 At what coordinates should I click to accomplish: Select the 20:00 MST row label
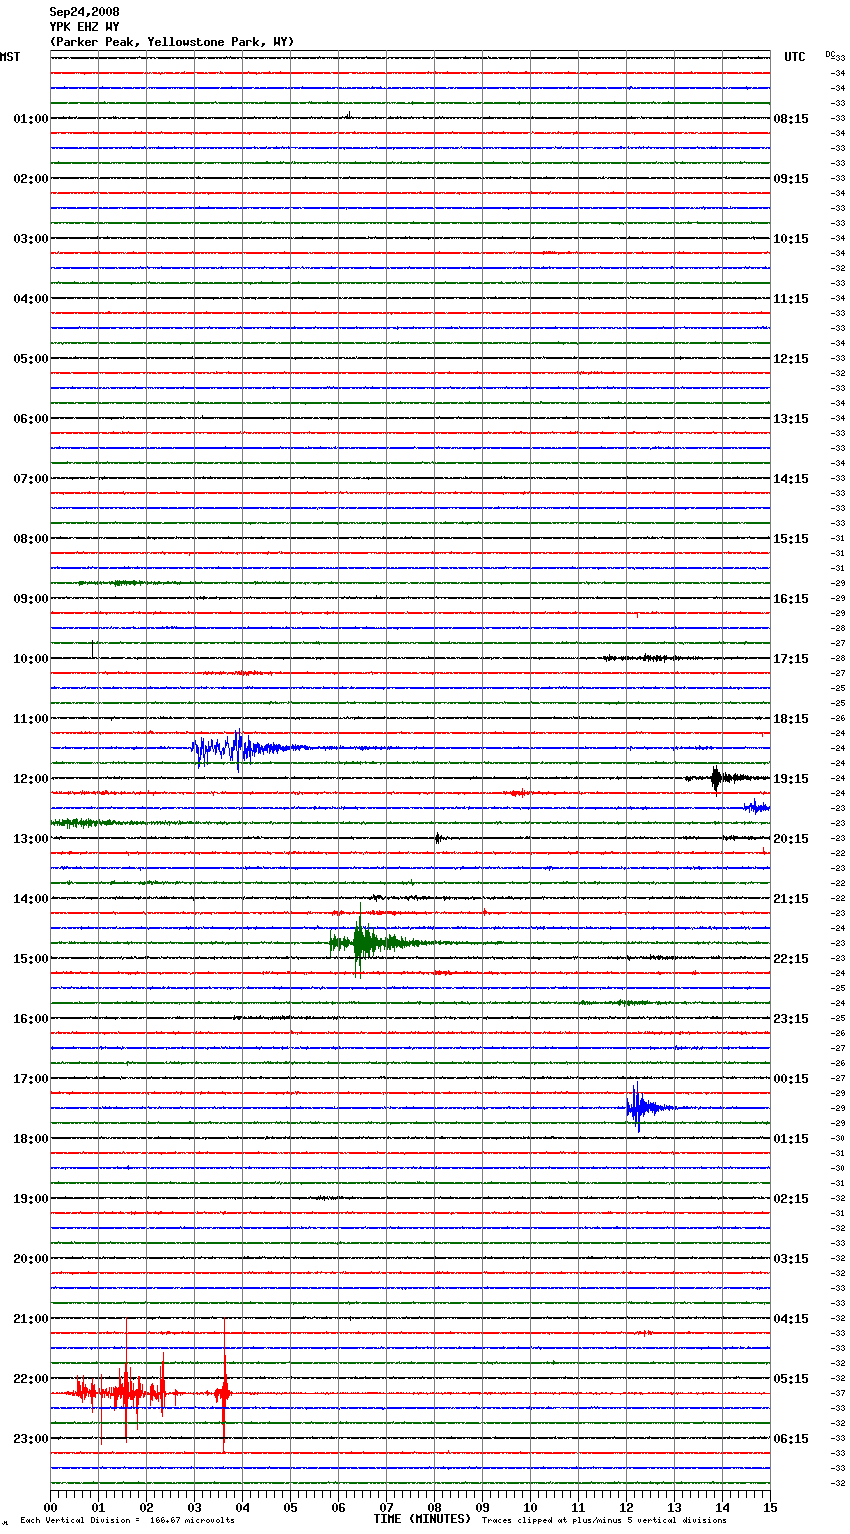point(31,1259)
